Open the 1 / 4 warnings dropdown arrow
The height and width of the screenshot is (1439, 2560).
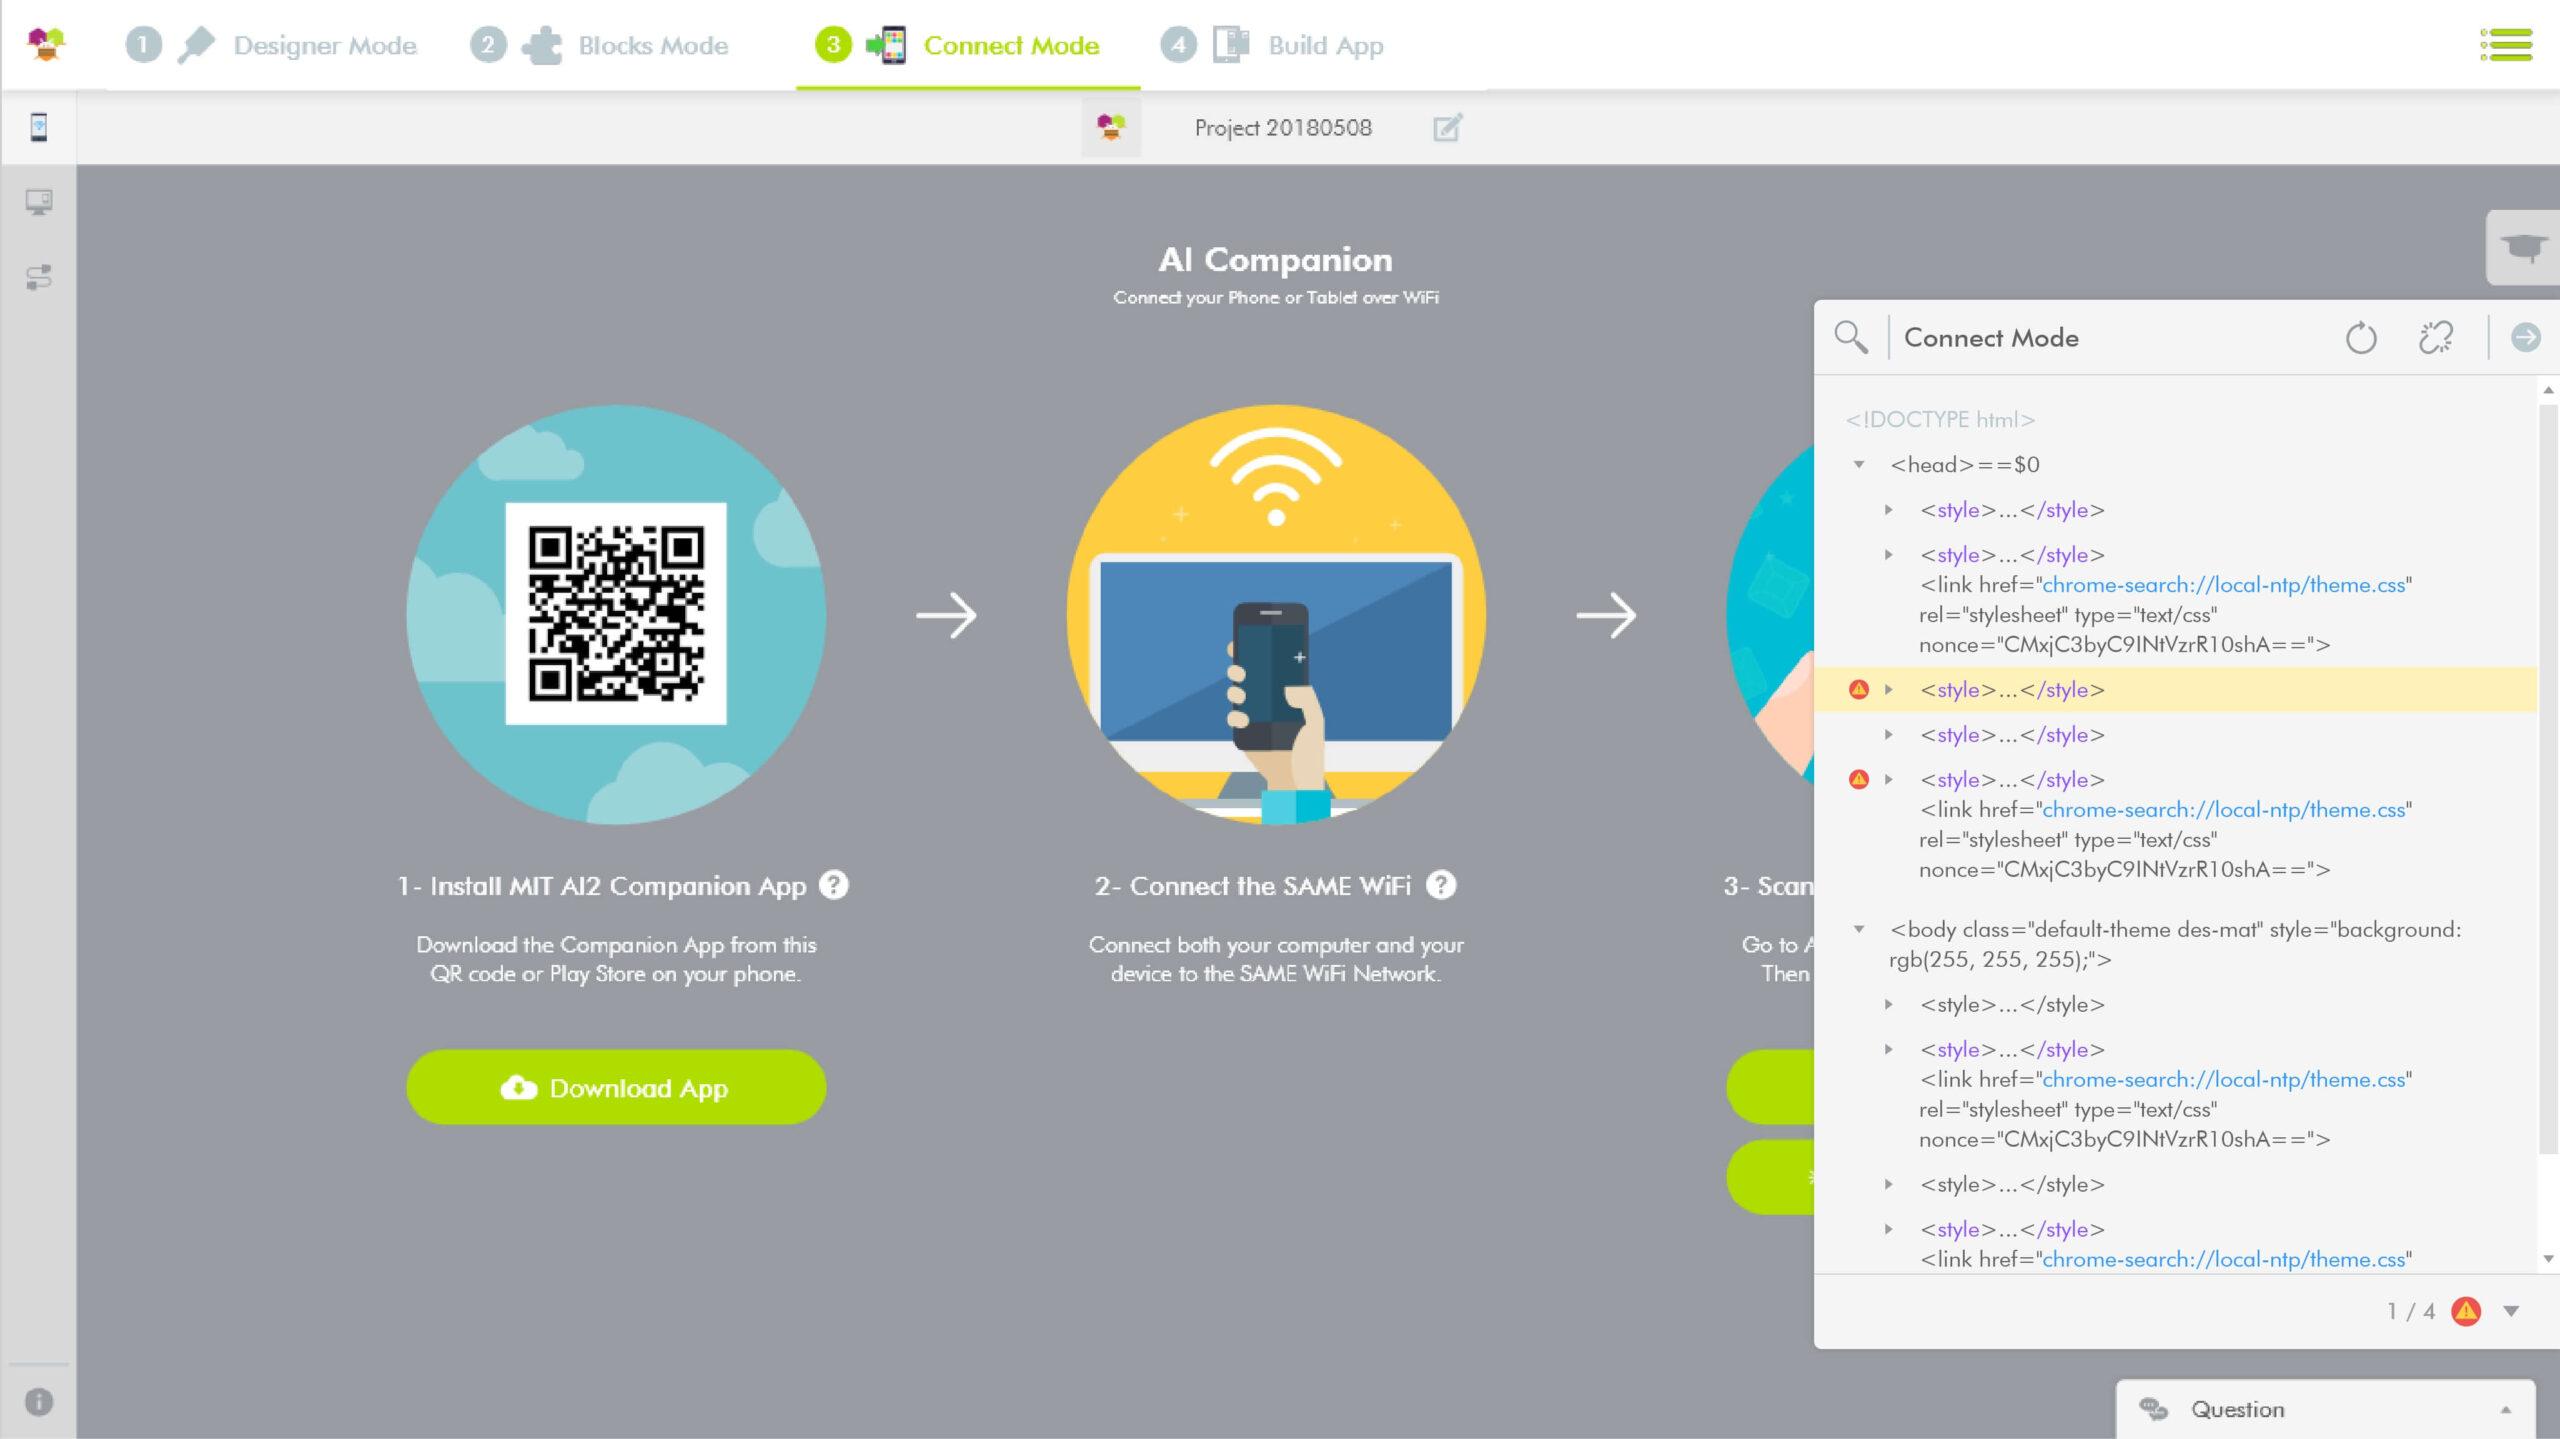click(x=2511, y=1311)
